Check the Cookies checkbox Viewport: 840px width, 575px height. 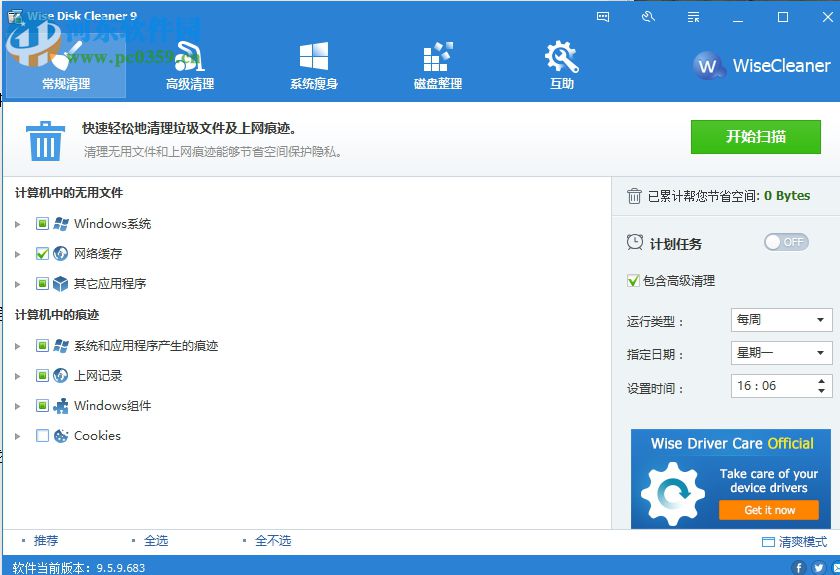(42, 436)
